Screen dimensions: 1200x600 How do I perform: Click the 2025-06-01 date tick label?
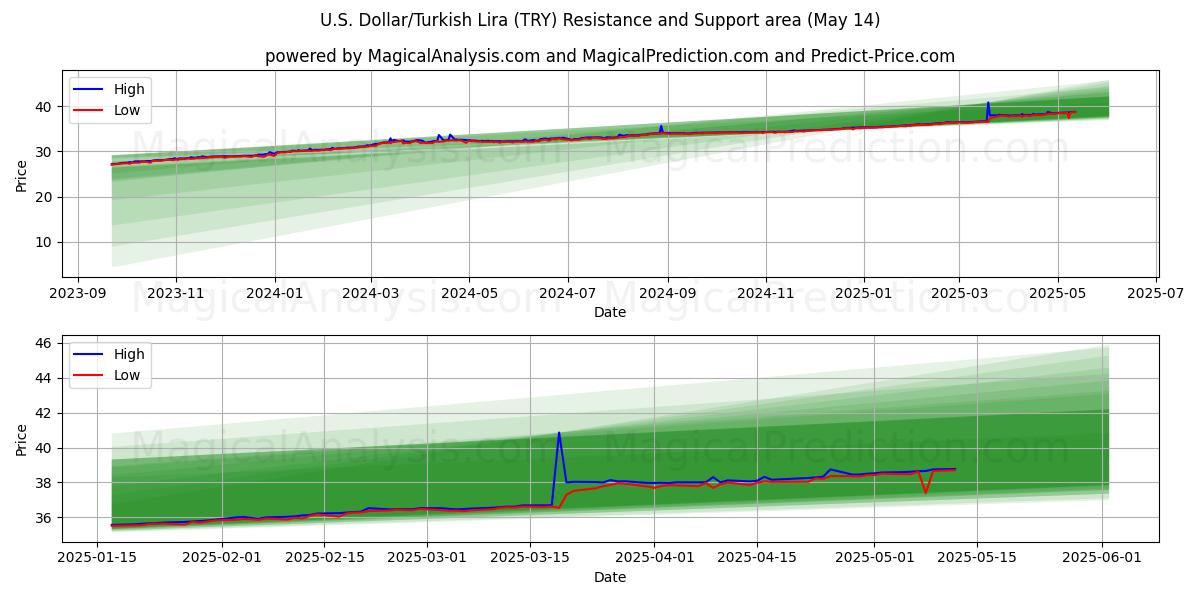[x=1102, y=558]
